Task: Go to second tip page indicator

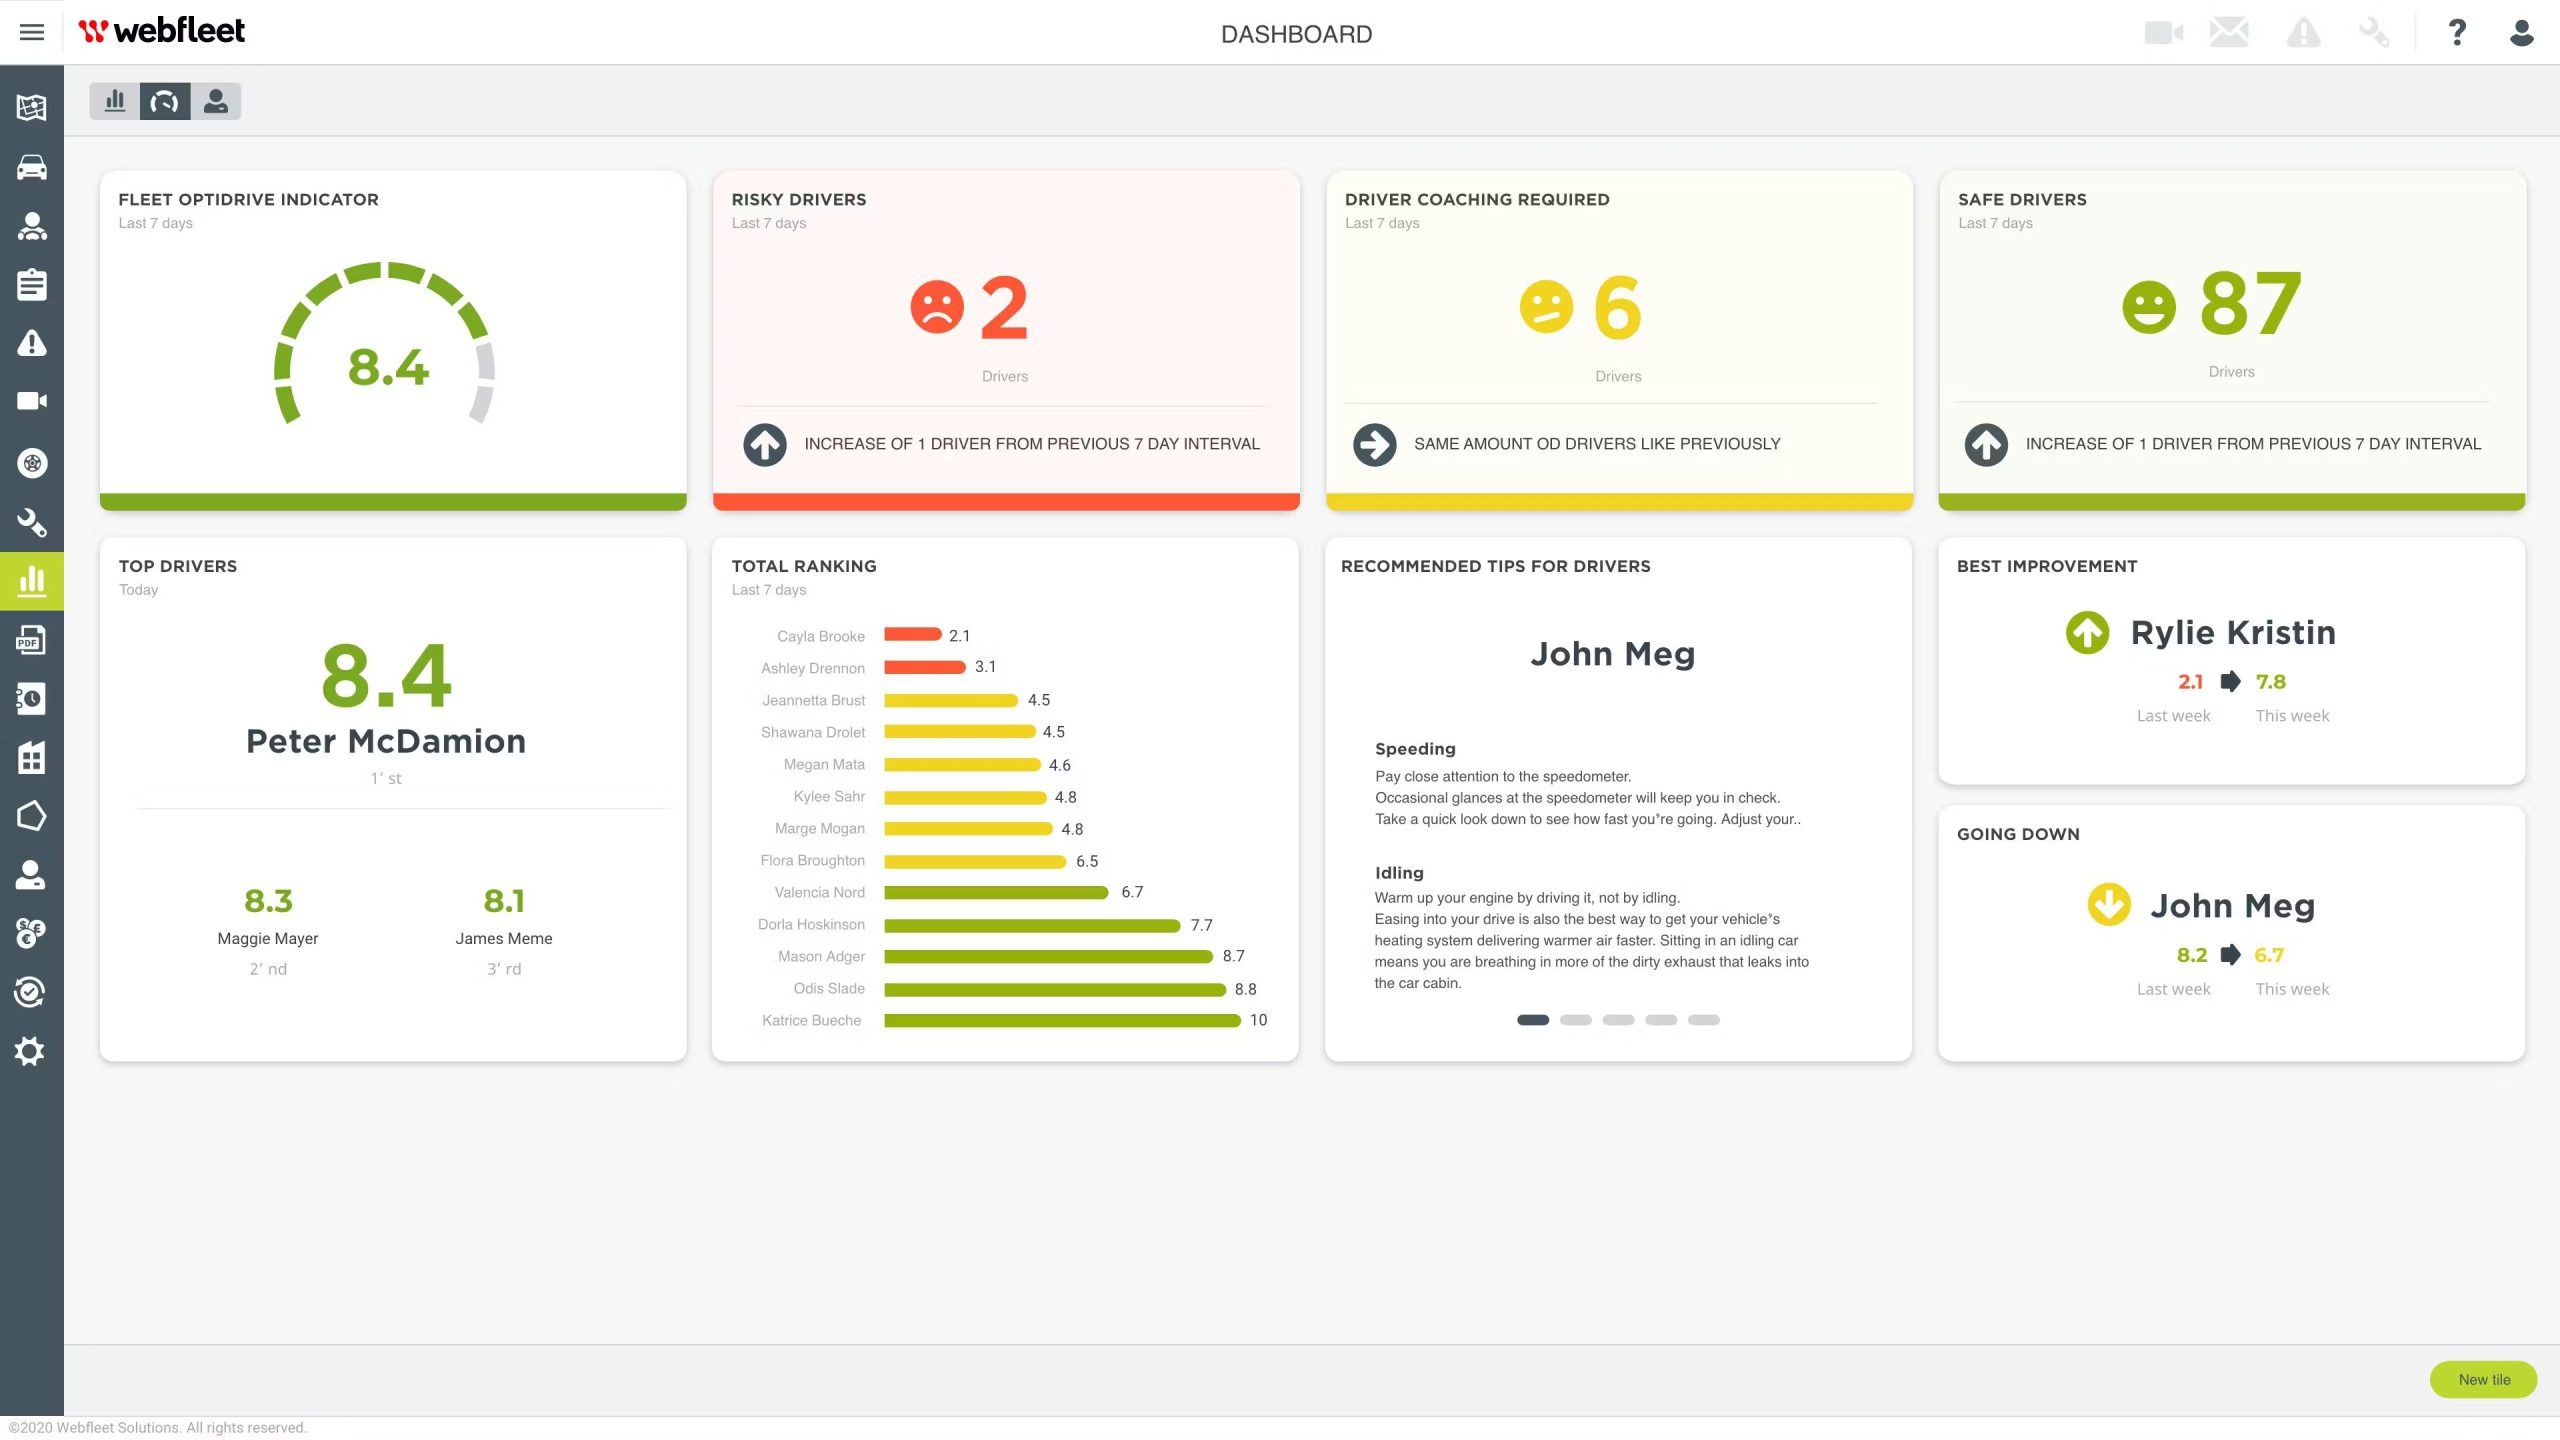Action: pos(1575,1020)
